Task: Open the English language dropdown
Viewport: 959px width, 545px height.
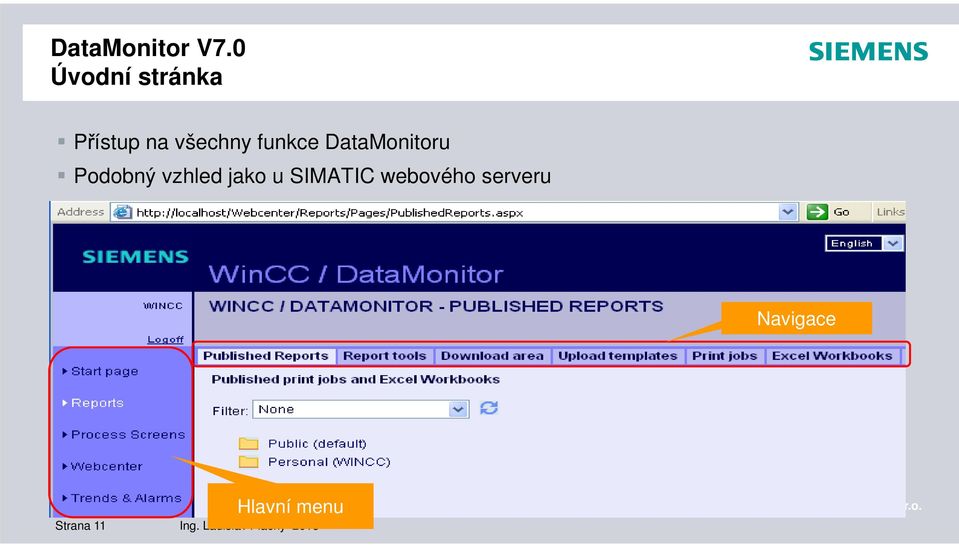Action: coord(864,243)
